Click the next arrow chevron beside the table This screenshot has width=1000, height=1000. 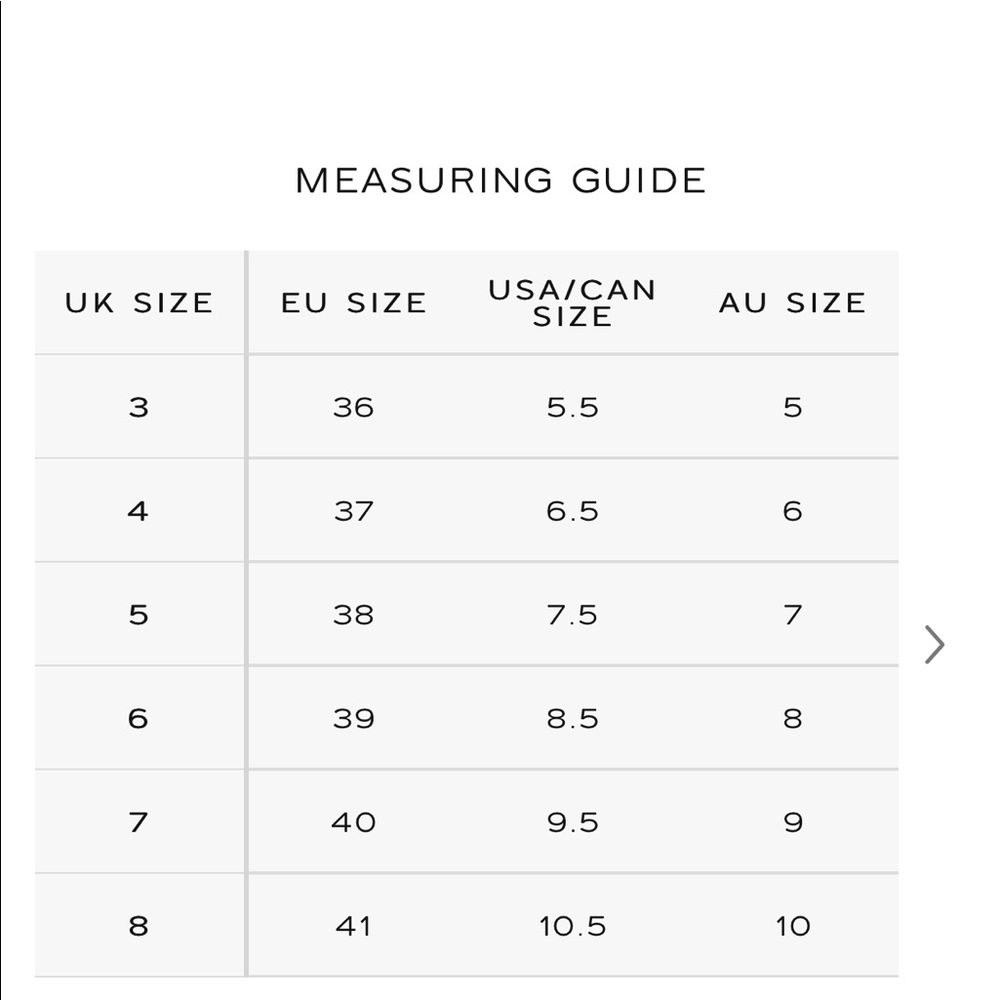(934, 645)
